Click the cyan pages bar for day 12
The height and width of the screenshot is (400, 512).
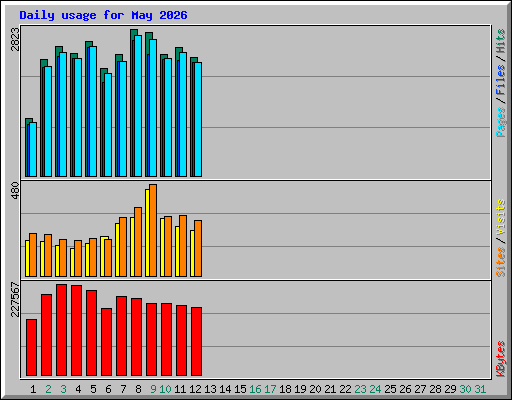click(198, 120)
